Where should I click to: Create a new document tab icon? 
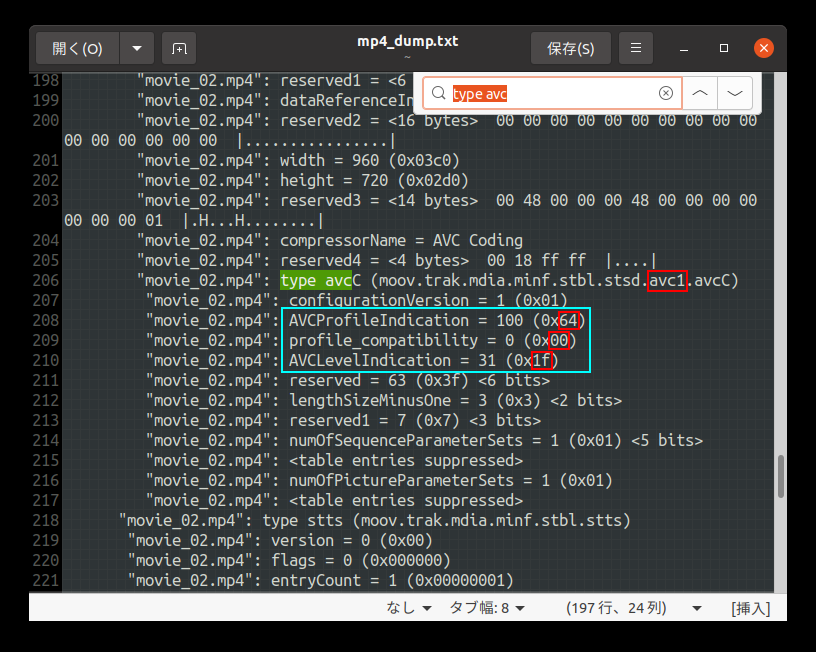click(179, 48)
